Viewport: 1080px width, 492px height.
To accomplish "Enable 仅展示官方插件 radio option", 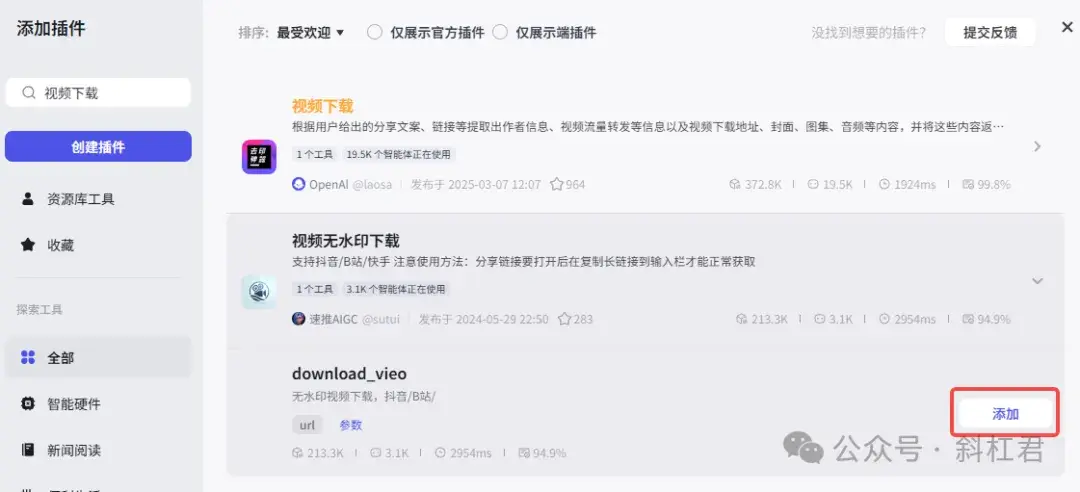I will 374,32.
